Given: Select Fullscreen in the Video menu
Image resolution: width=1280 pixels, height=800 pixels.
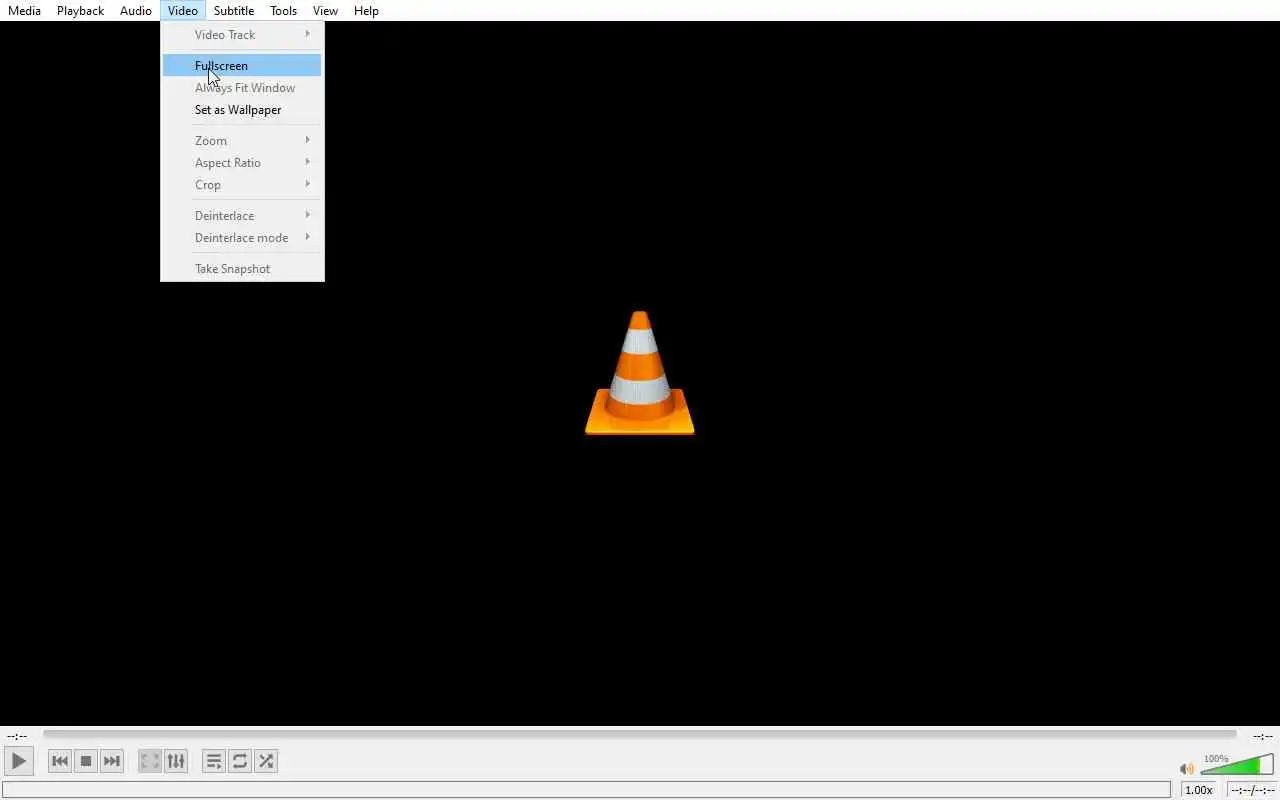Looking at the screenshot, I should point(242,65).
